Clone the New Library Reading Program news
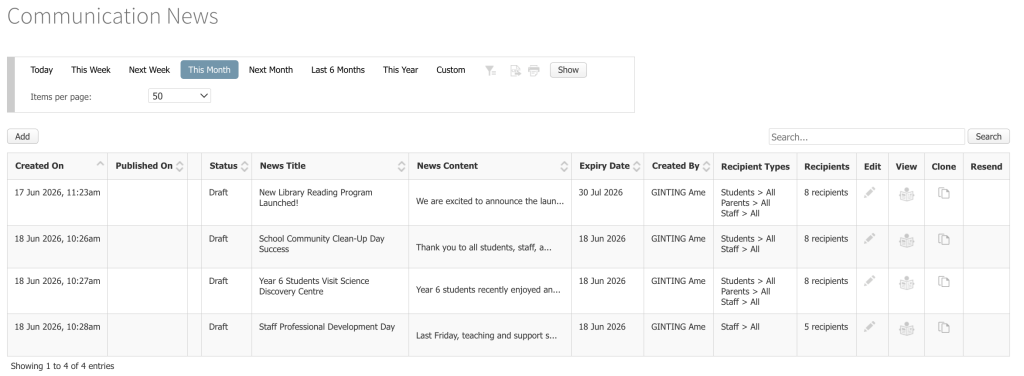This screenshot has height=376, width=1024. [944, 193]
